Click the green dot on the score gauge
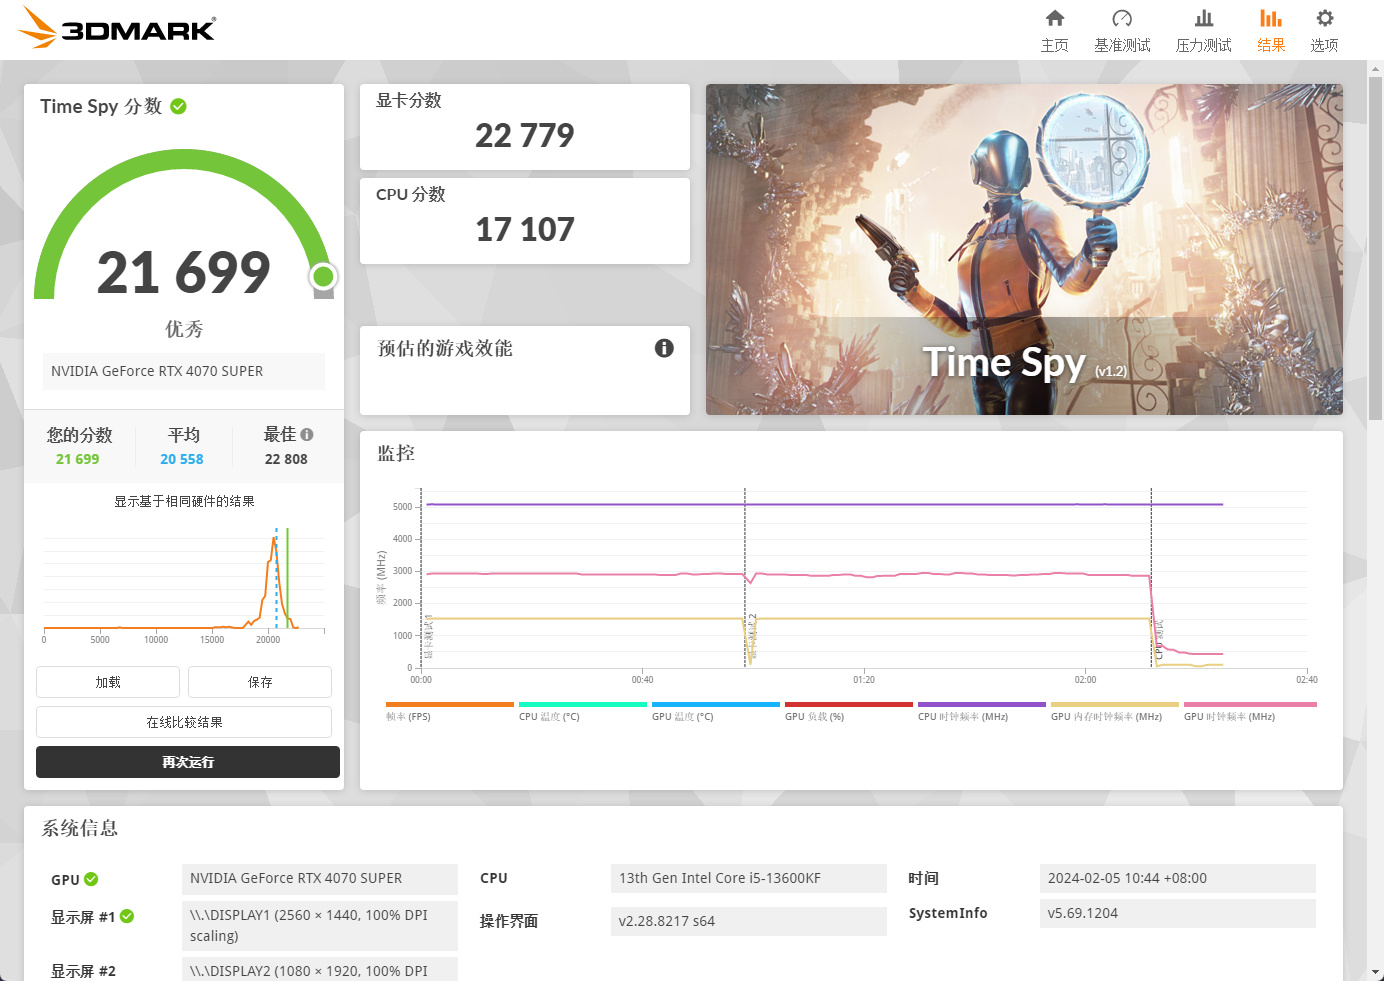Screen dimensions: 1384x981 [322, 276]
